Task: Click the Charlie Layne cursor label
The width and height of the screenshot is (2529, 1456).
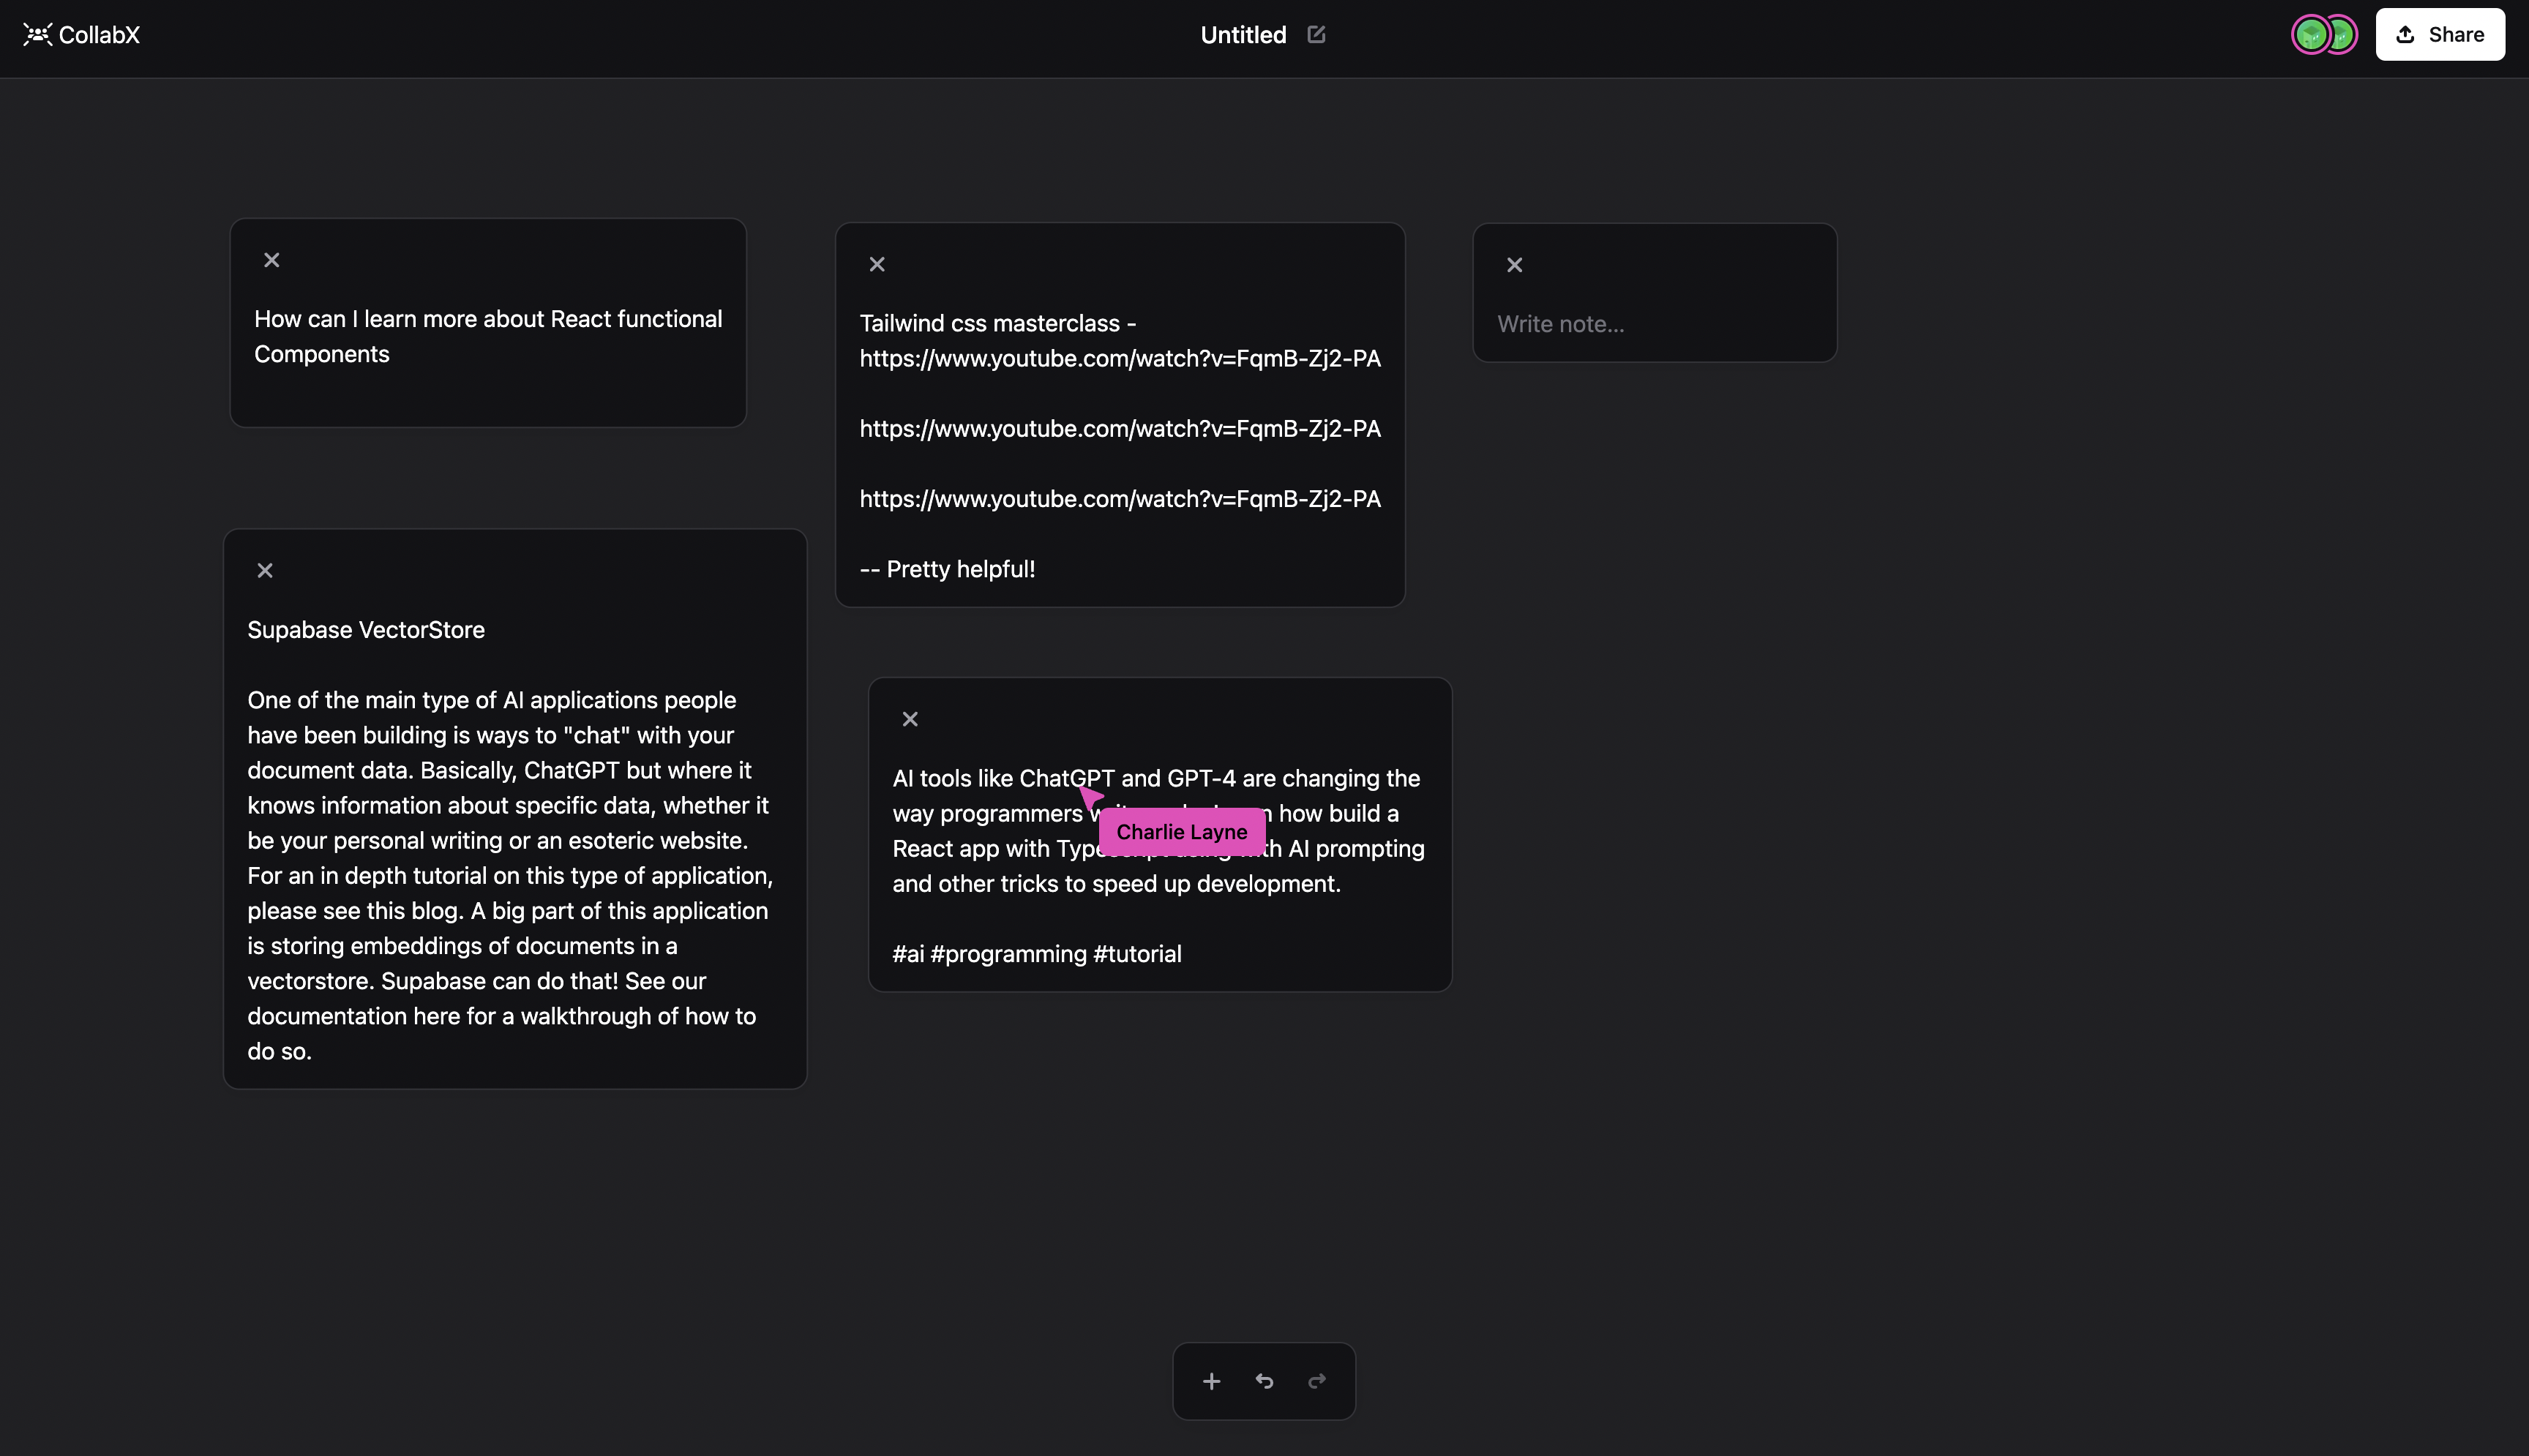Action: click(x=1181, y=832)
